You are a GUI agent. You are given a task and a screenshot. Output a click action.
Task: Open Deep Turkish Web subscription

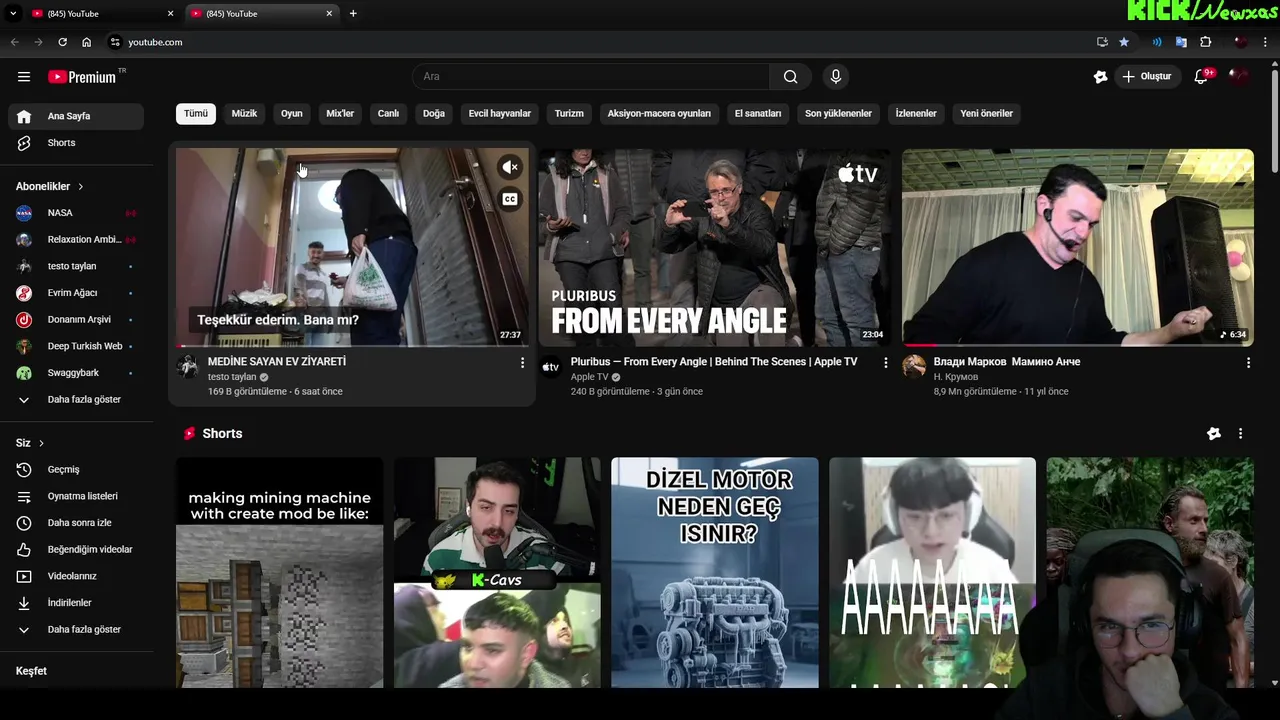click(x=76, y=346)
